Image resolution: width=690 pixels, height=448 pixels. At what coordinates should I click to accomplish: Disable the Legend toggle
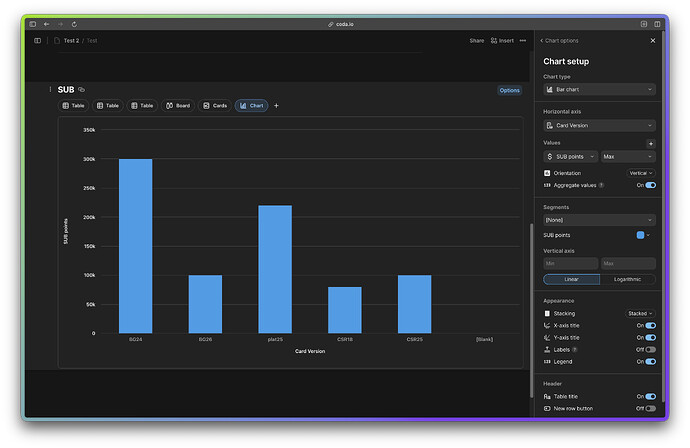point(650,361)
